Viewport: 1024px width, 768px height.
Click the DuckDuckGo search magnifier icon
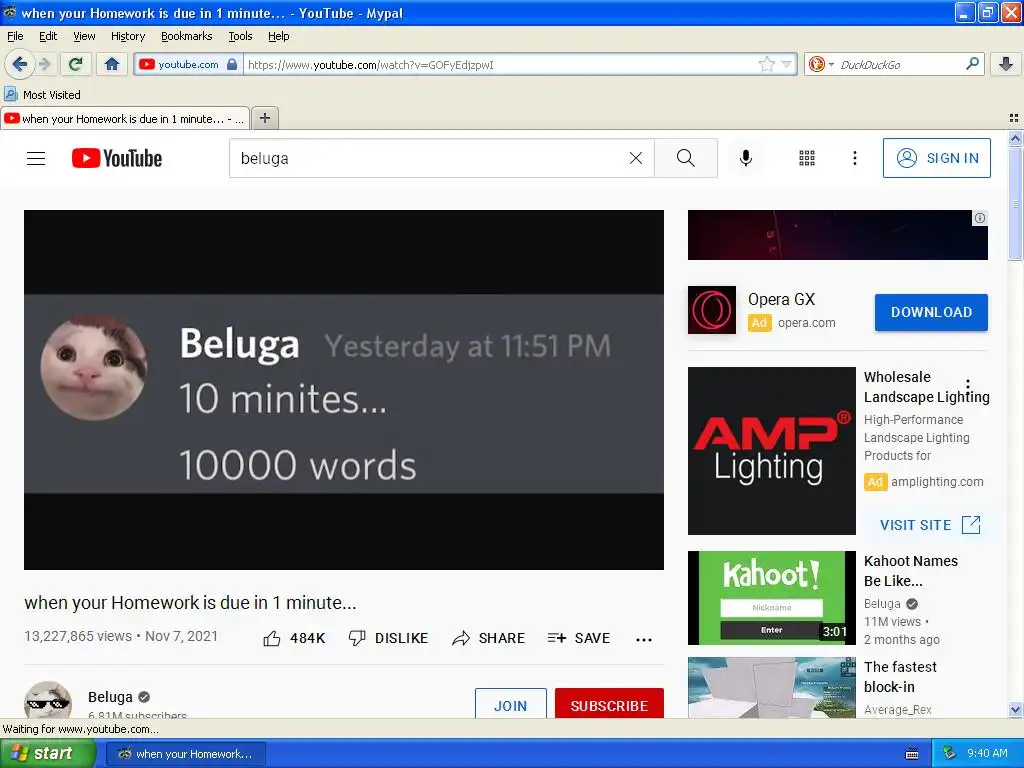coord(972,64)
